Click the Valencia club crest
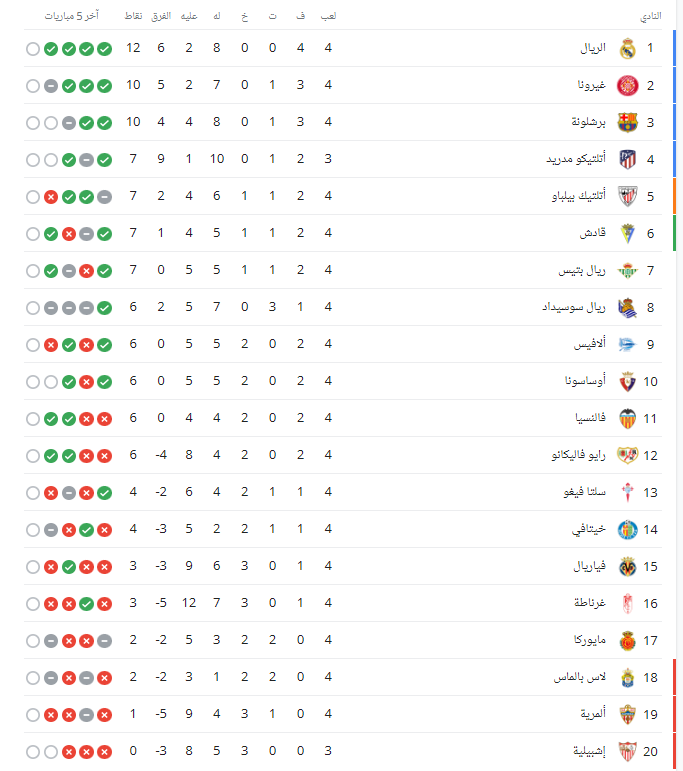The width and height of the screenshot is (683, 771). coord(627,418)
